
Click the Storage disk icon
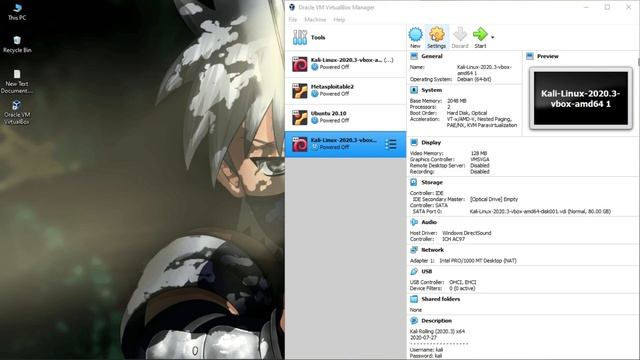[x=414, y=182]
